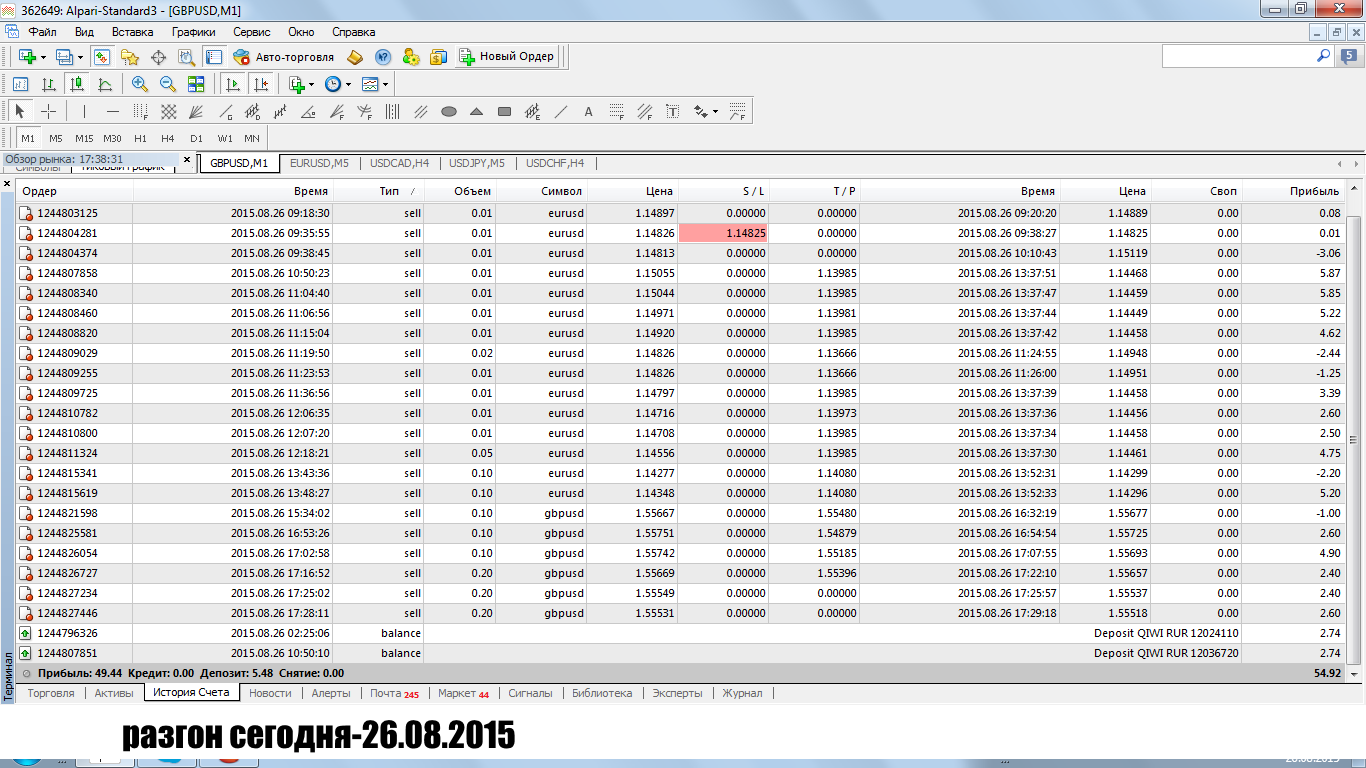Zoom in on the chart

(x=139, y=85)
